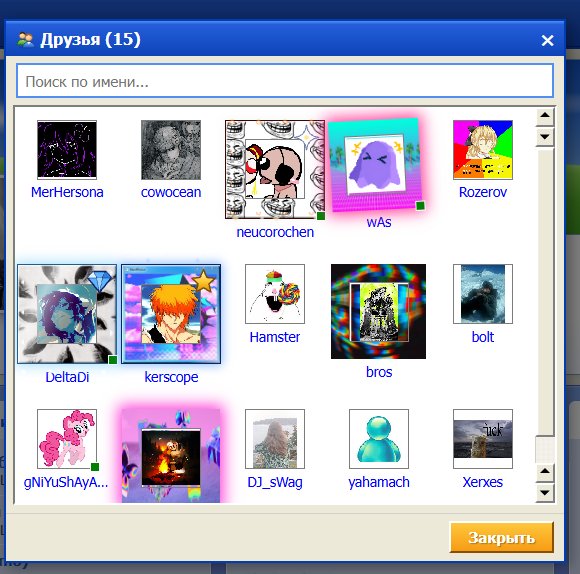Open DJ_sWag's avatar photo
Image resolution: width=580 pixels, height=574 pixels.
pos(275,439)
